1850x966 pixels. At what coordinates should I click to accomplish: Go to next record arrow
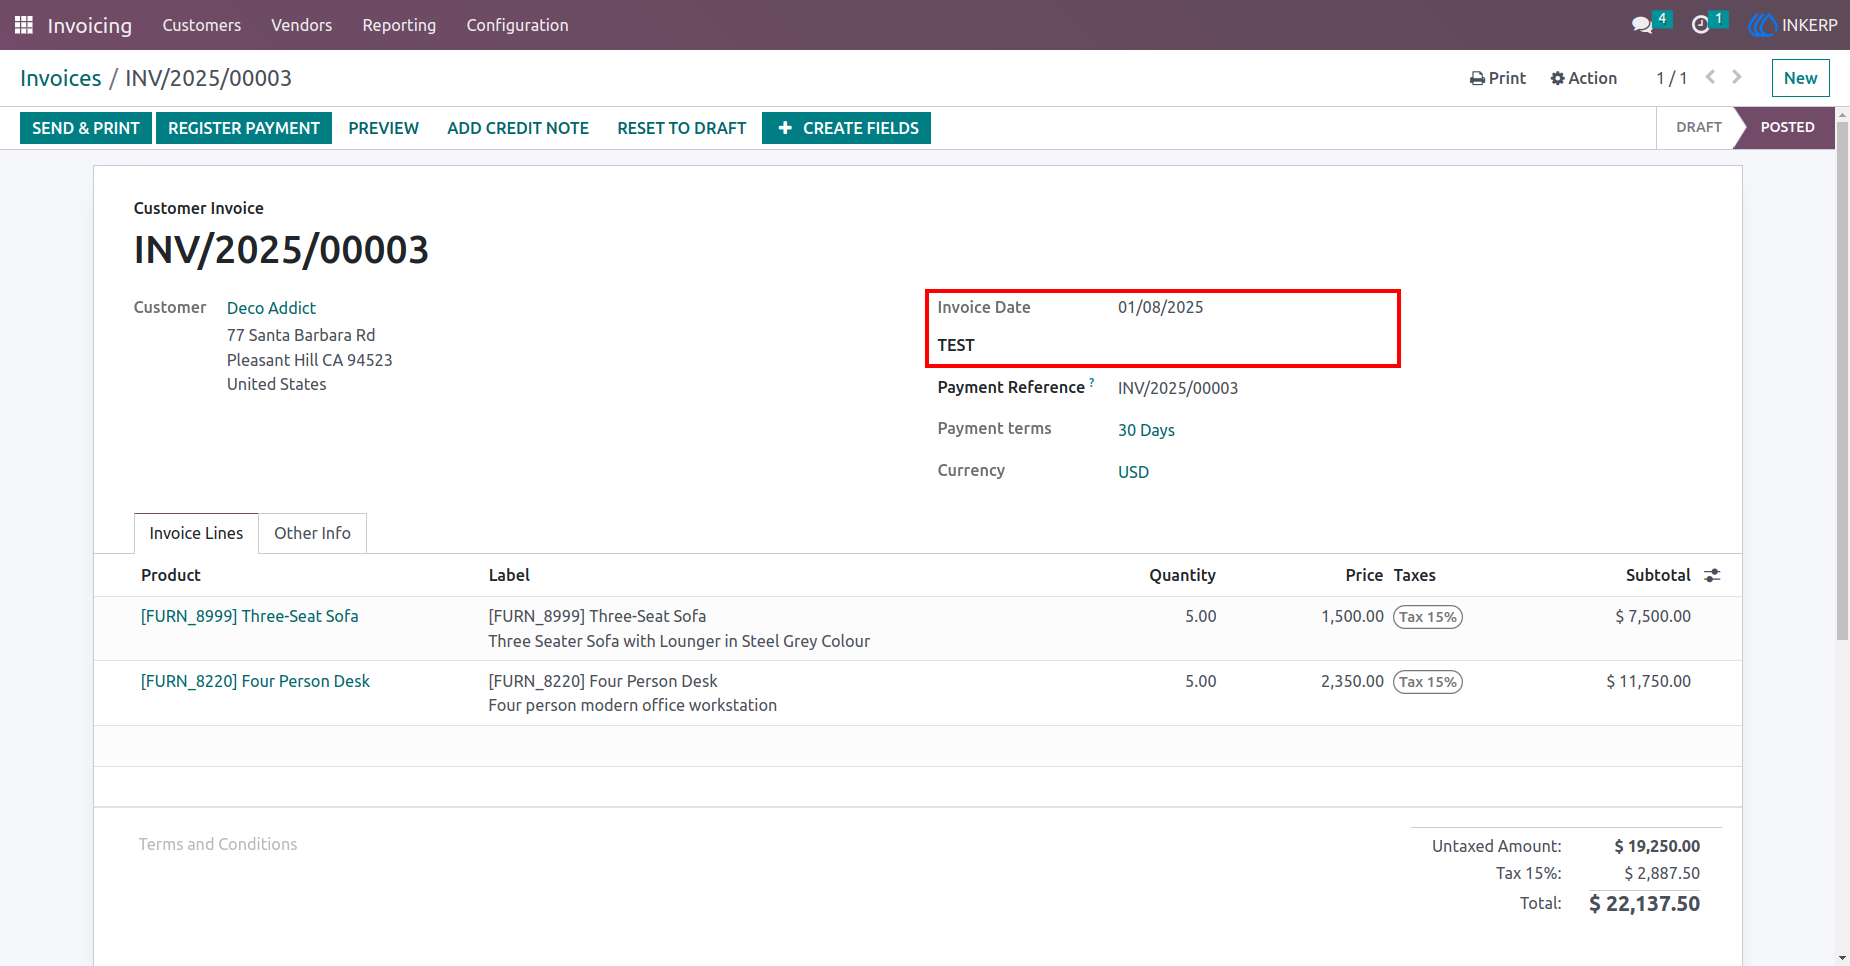[x=1737, y=77]
